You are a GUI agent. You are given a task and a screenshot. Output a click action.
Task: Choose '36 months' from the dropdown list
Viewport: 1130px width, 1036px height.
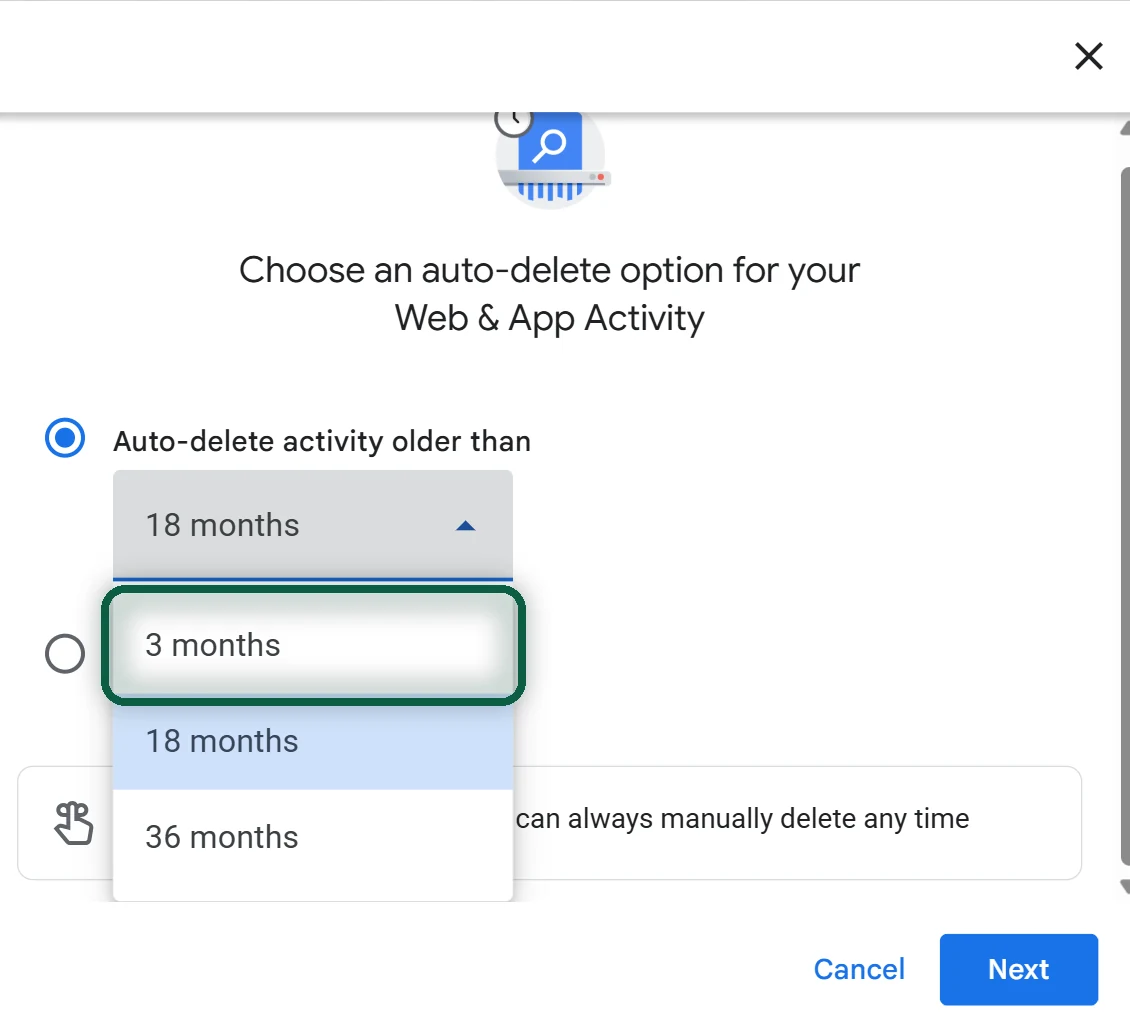313,837
